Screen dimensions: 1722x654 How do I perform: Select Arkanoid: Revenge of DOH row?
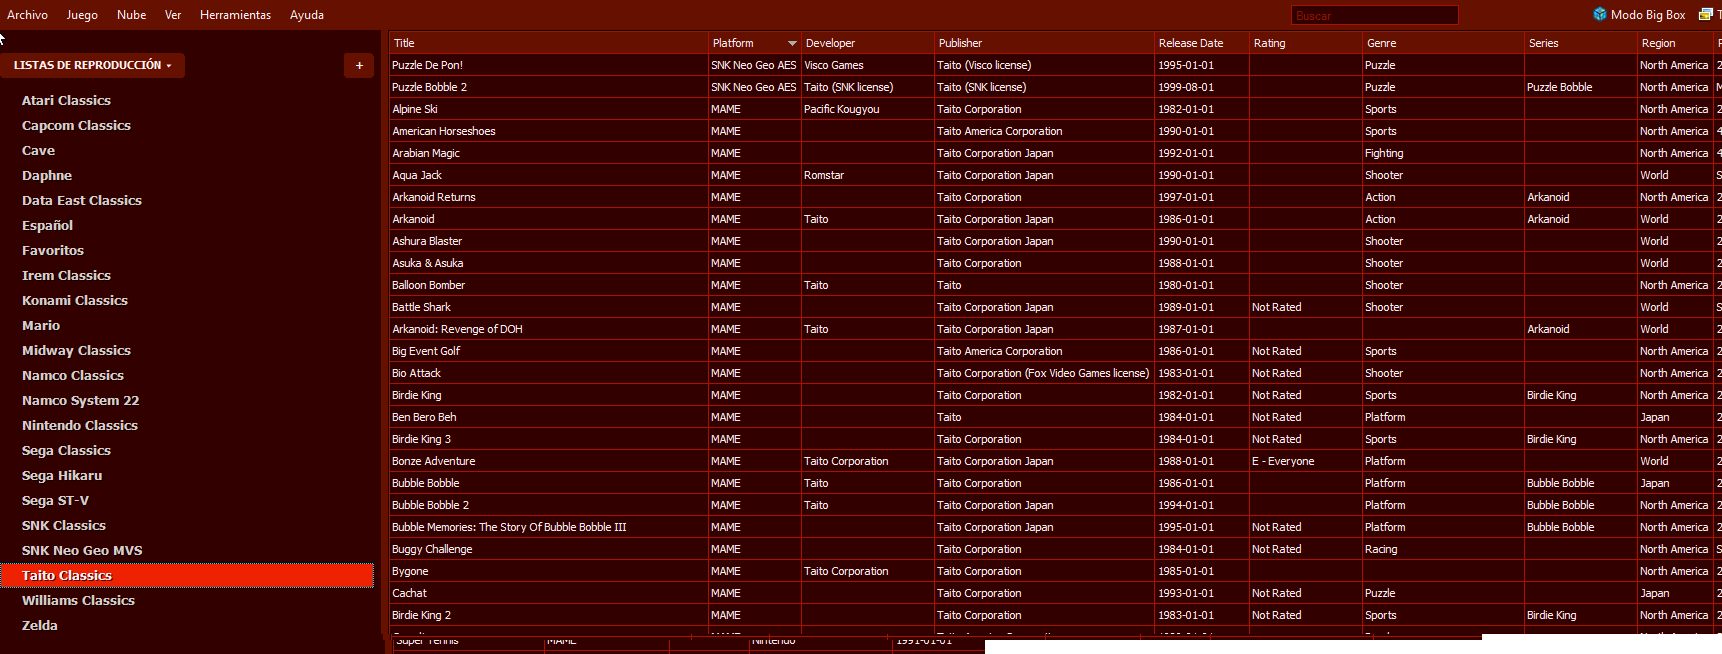click(x=1055, y=329)
